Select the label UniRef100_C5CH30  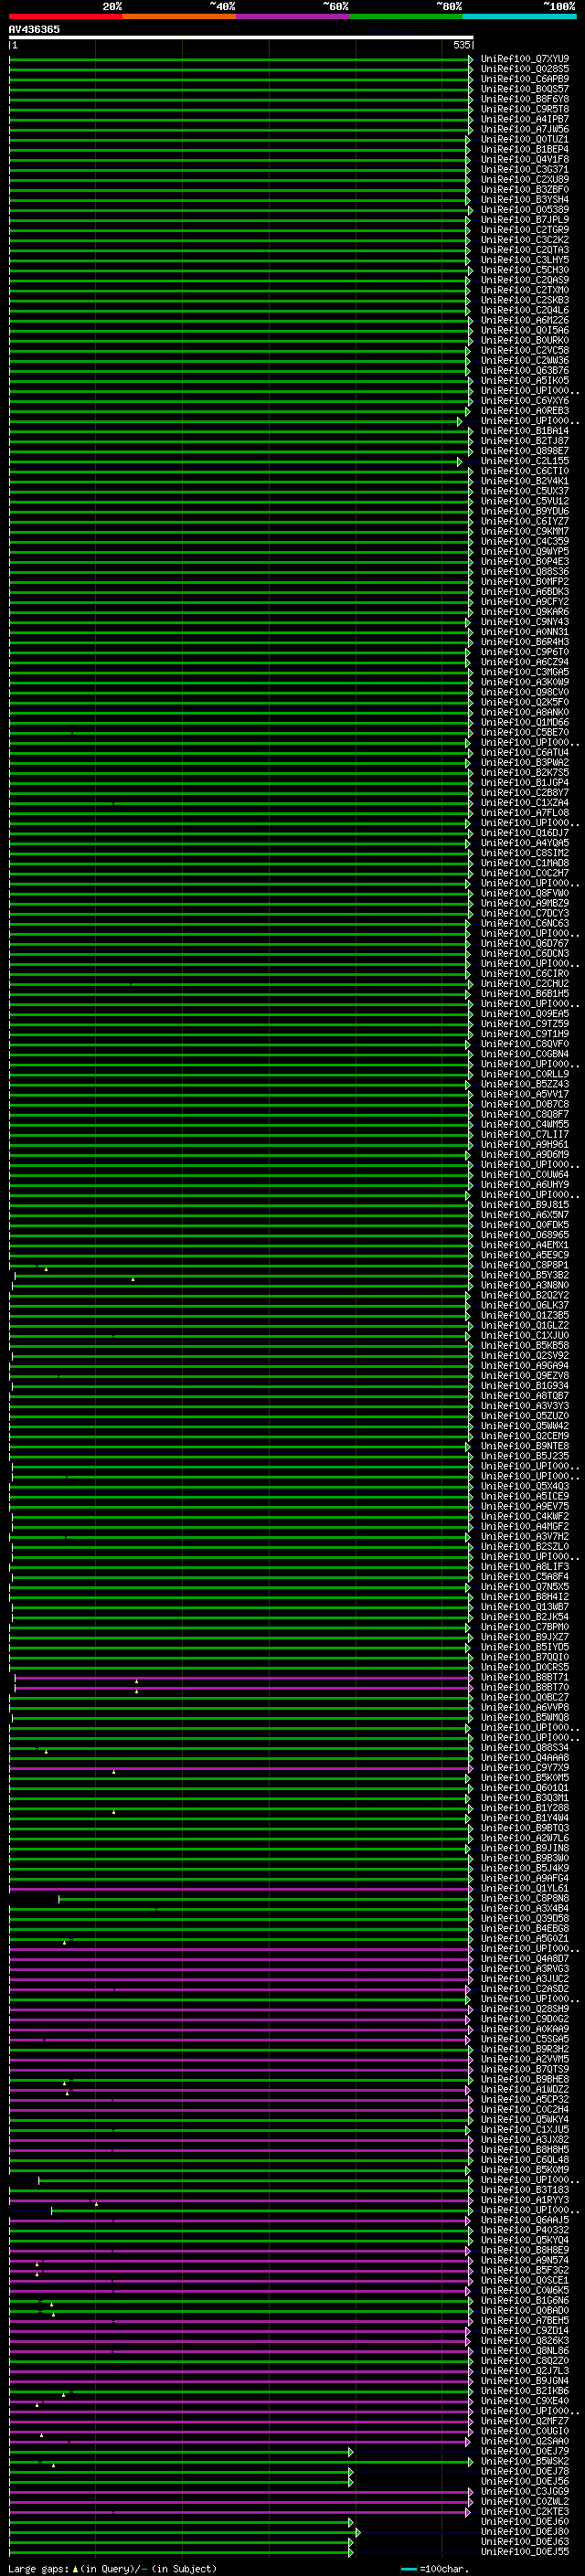click(x=525, y=270)
